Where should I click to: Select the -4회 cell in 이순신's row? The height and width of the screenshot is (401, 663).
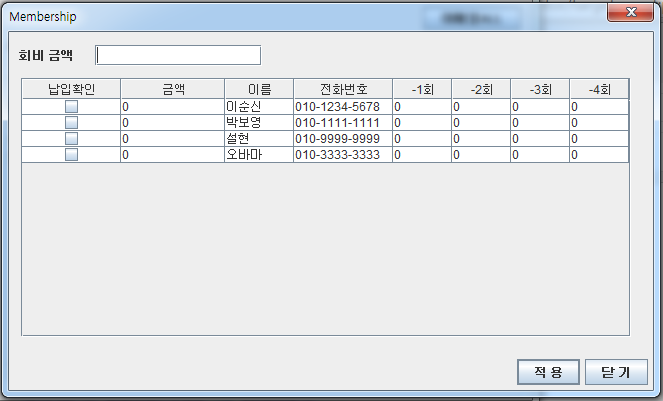tap(599, 107)
